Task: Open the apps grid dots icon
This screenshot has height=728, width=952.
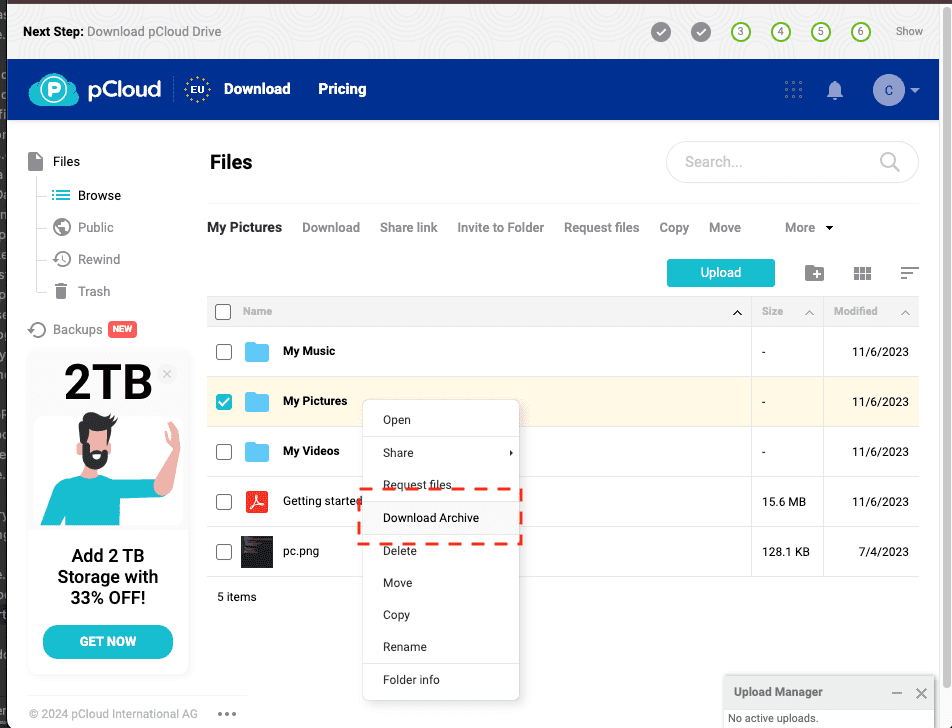Action: click(793, 89)
